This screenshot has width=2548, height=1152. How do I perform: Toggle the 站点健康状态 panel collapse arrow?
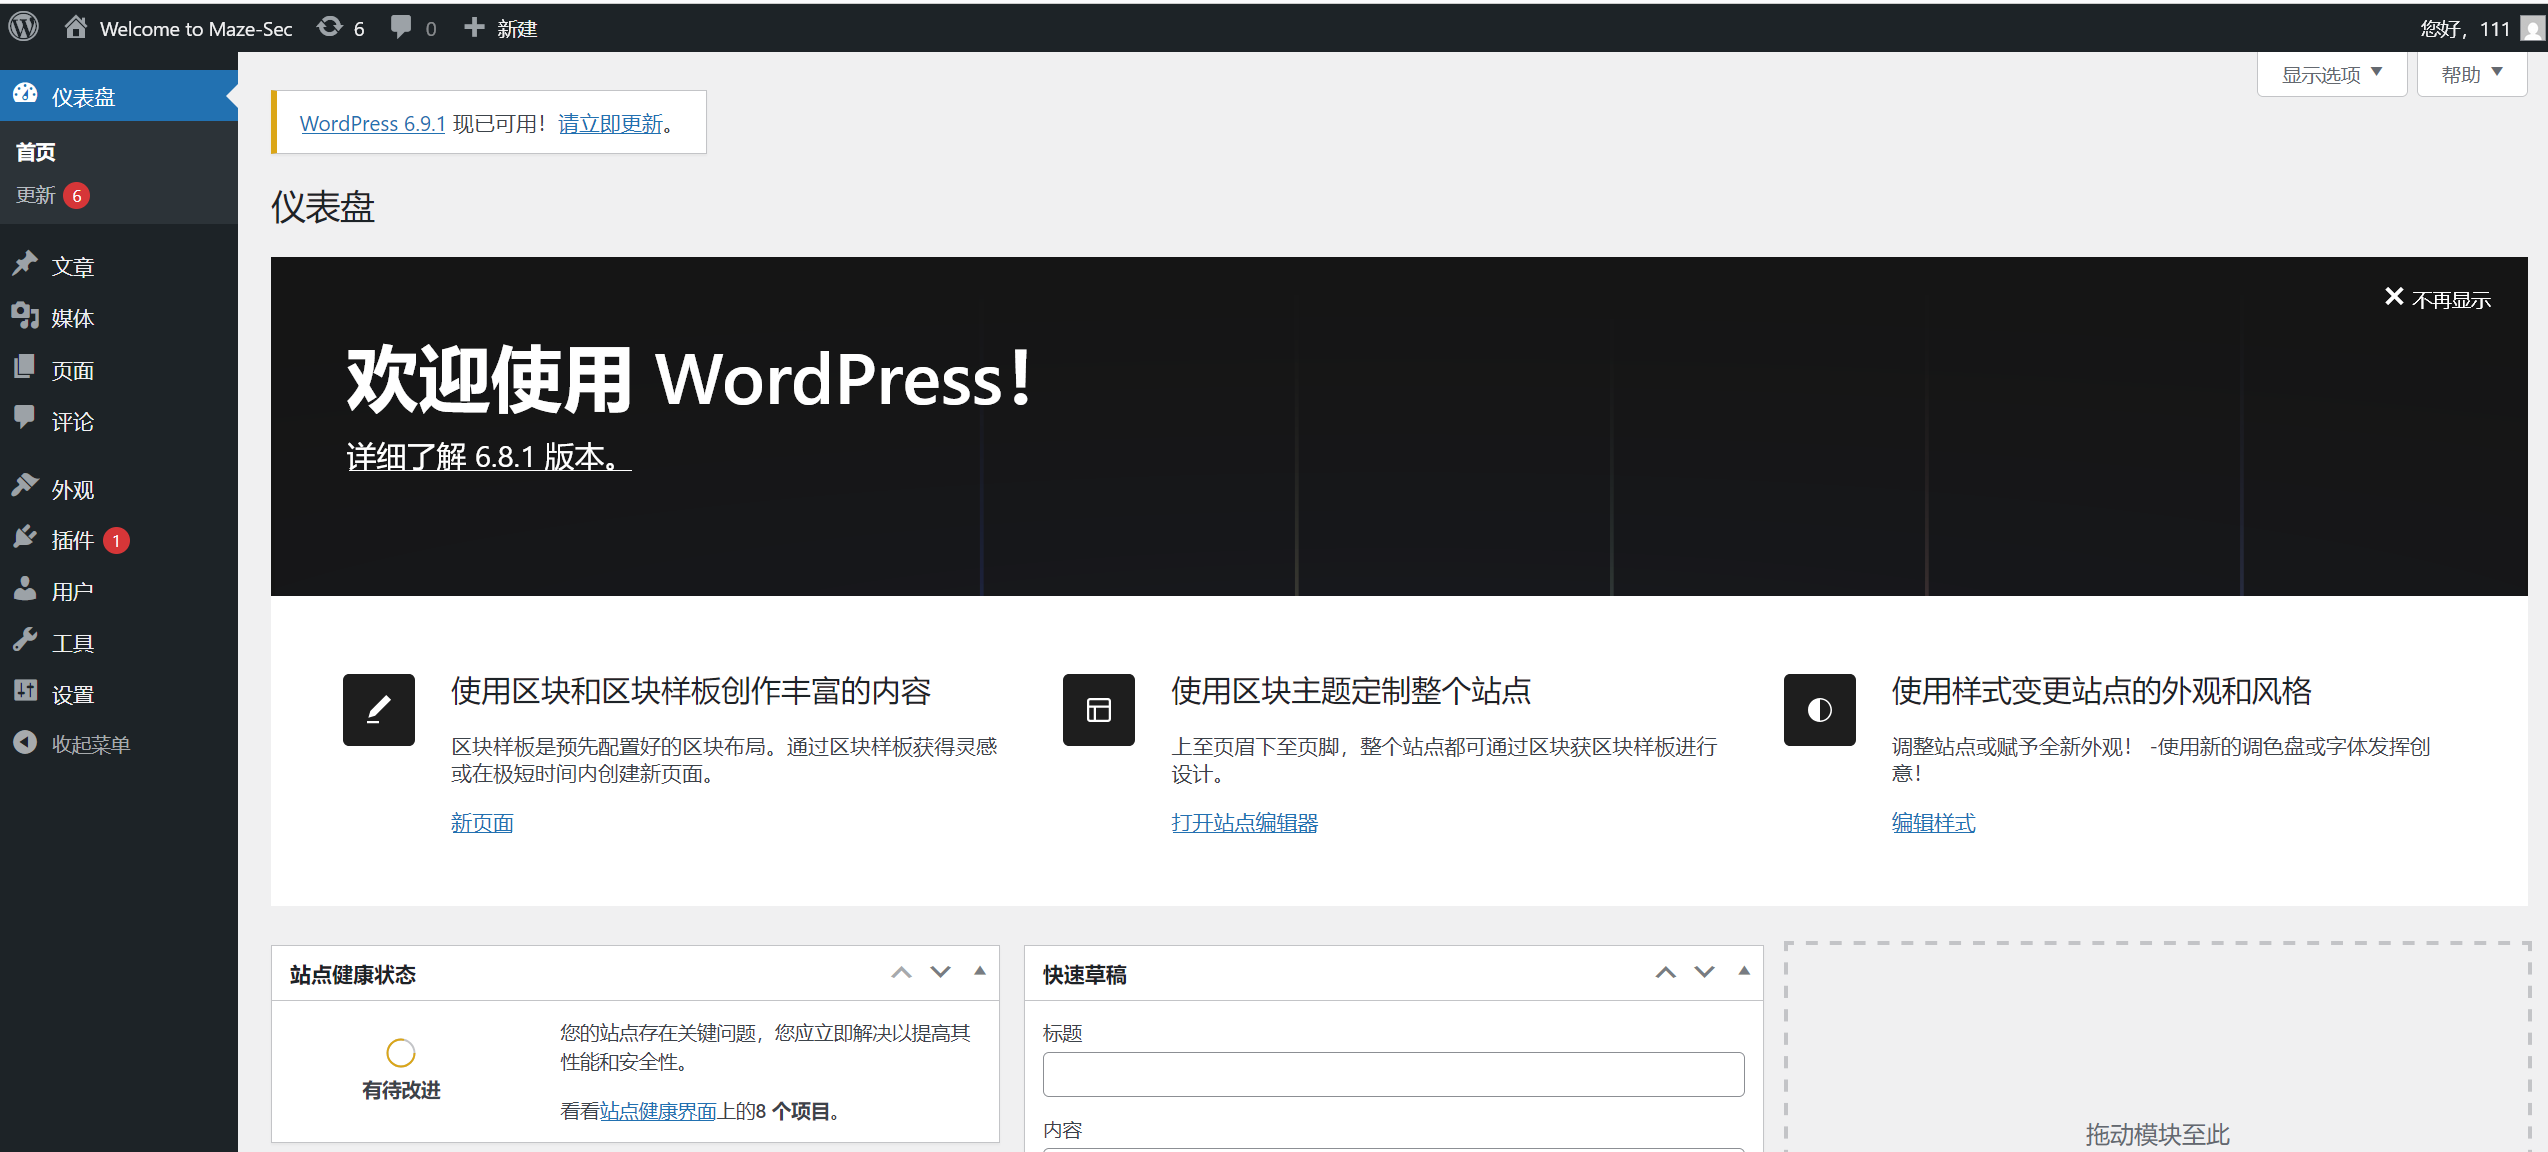(x=980, y=971)
